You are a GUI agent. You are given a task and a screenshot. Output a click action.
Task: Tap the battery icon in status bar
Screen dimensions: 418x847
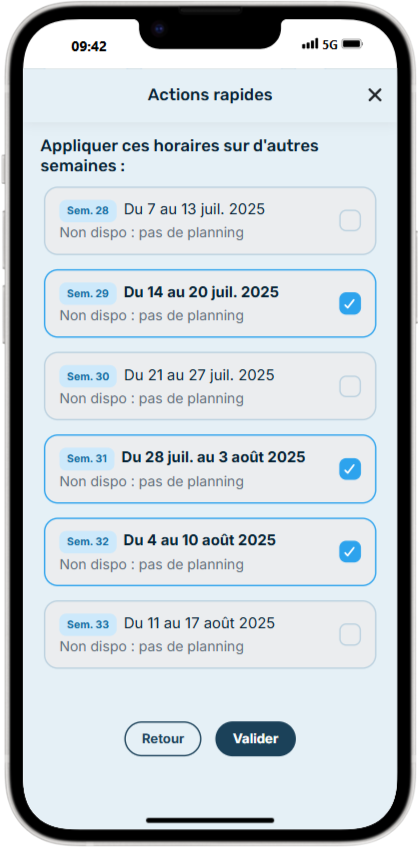tap(352, 44)
